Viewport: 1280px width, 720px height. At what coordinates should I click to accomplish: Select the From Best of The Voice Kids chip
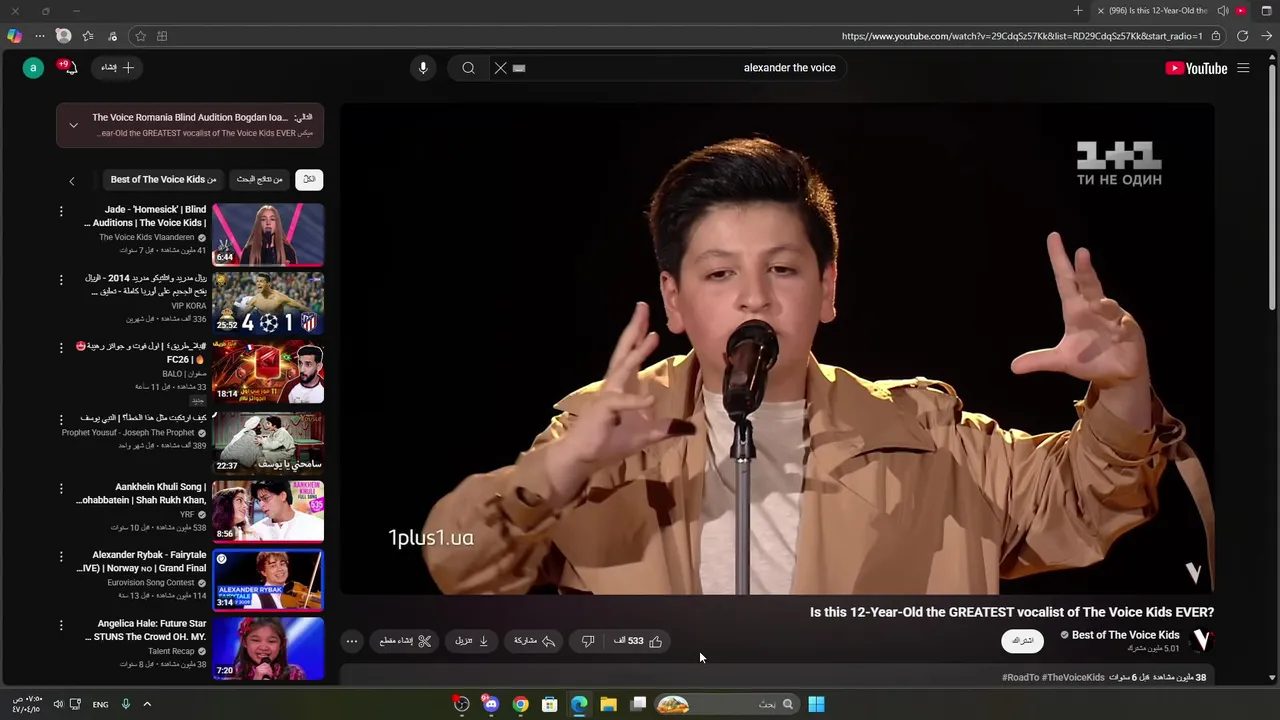tap(163, 179)
